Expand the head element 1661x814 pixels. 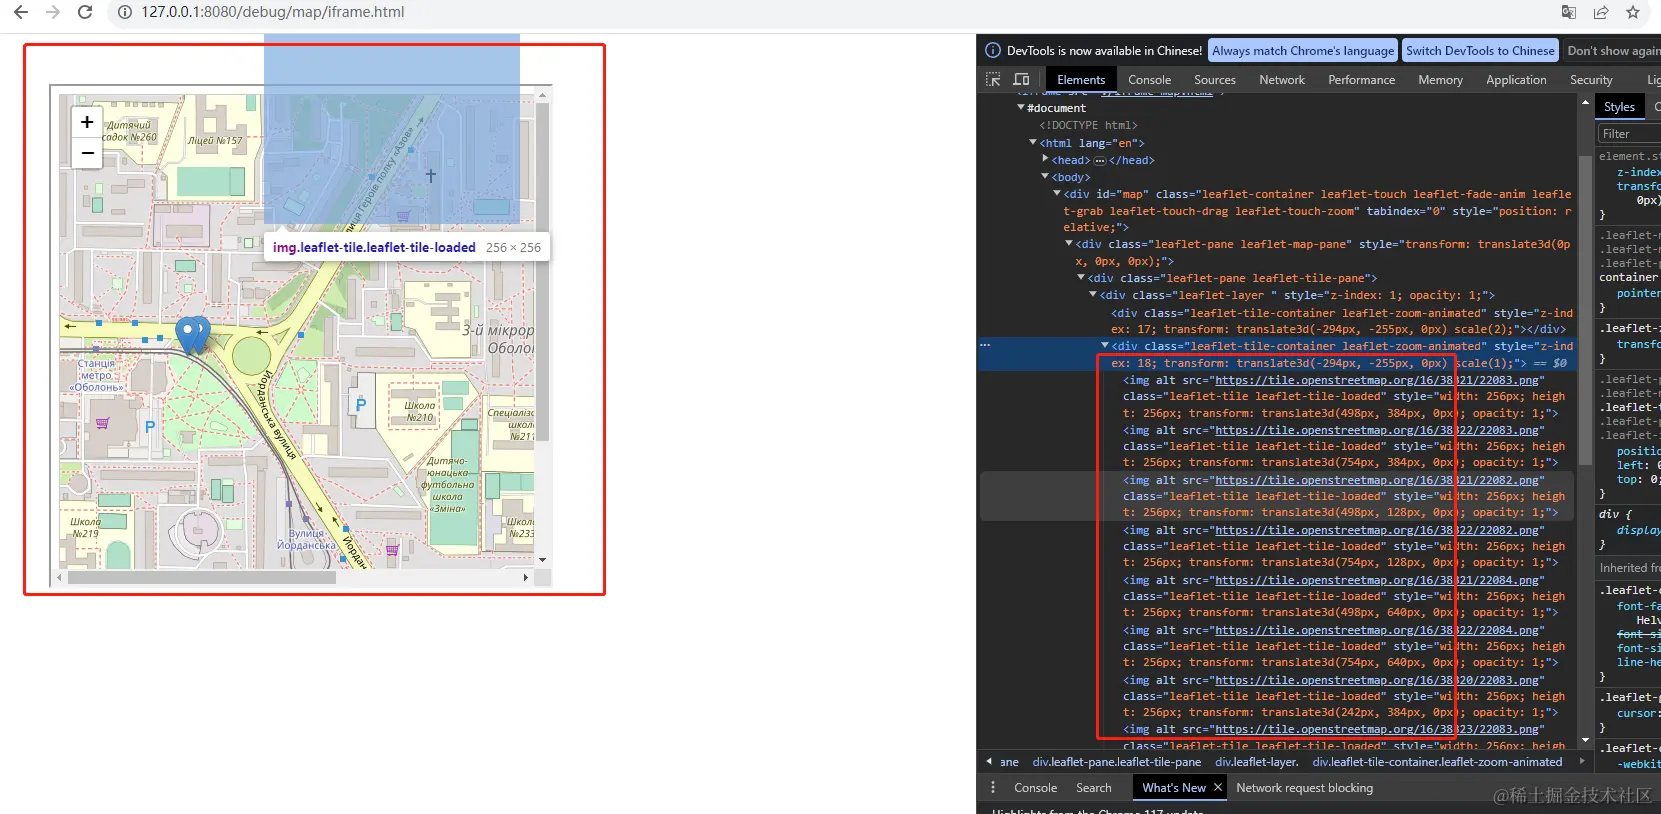[1045, 159]
